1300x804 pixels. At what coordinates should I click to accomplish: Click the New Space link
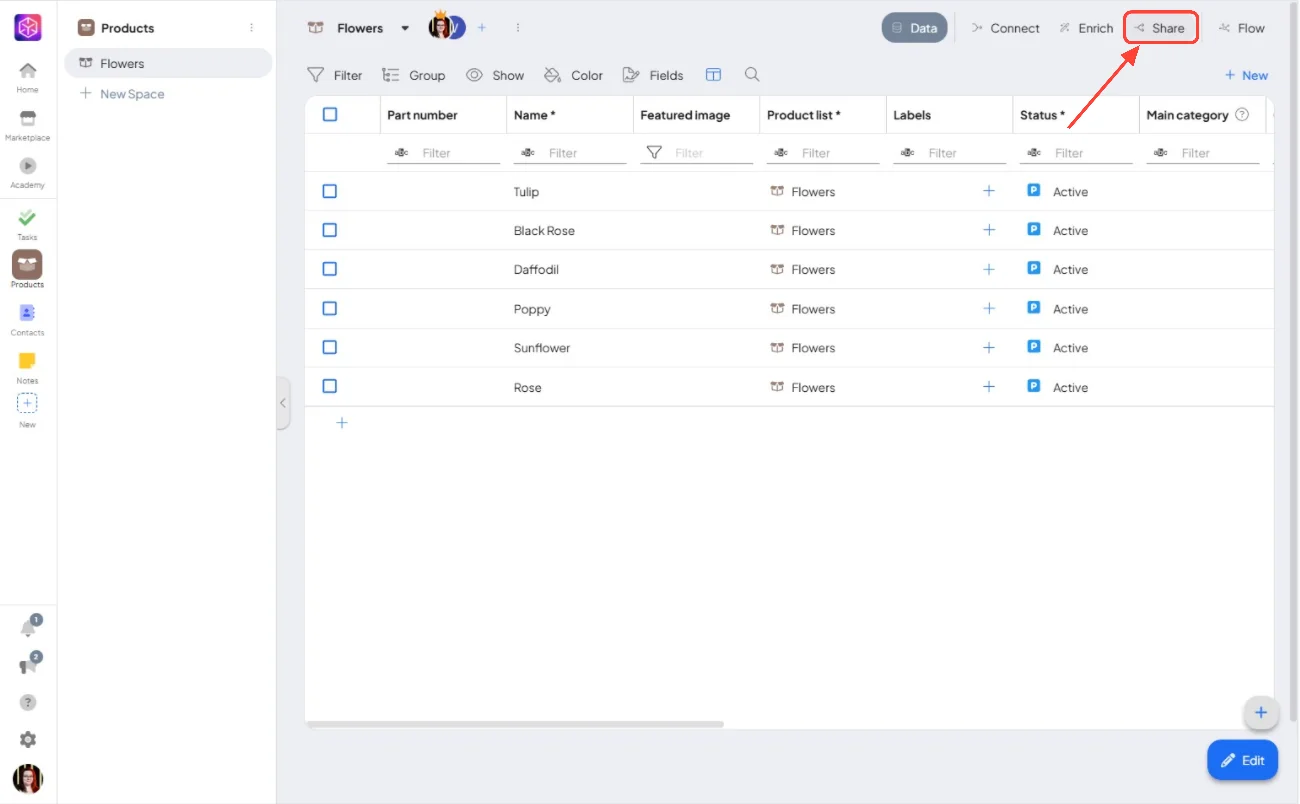(122, 94)
